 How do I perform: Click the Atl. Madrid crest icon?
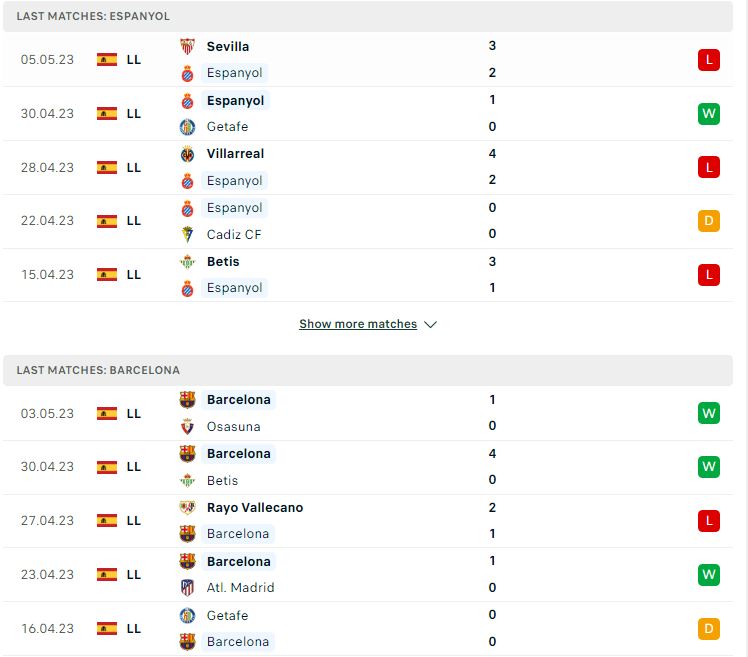click(x=187, y=587)
